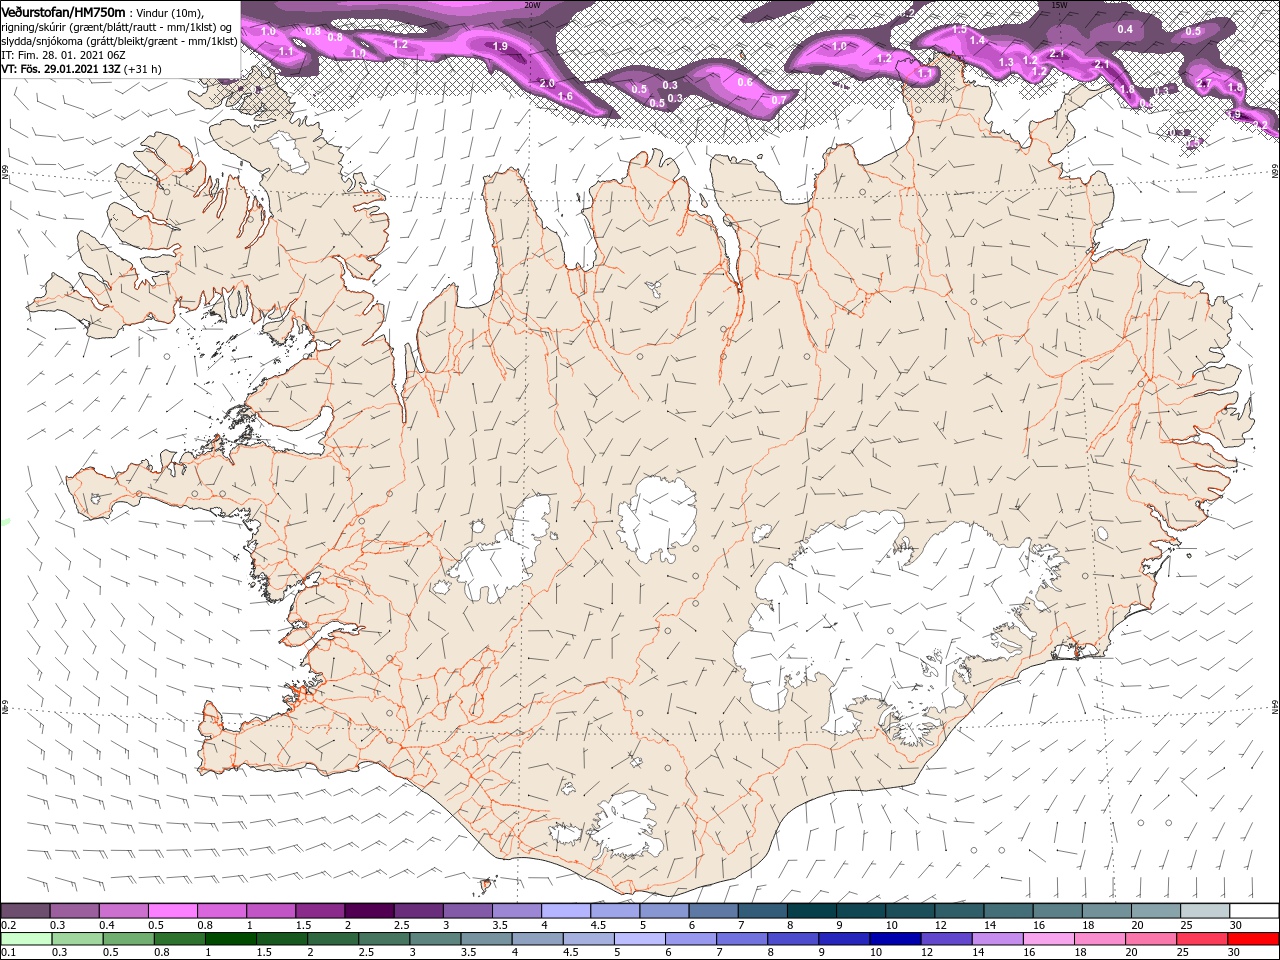Select light grey 25 swatch, top legend row
1280x960 pixels.
point(1204,910)
